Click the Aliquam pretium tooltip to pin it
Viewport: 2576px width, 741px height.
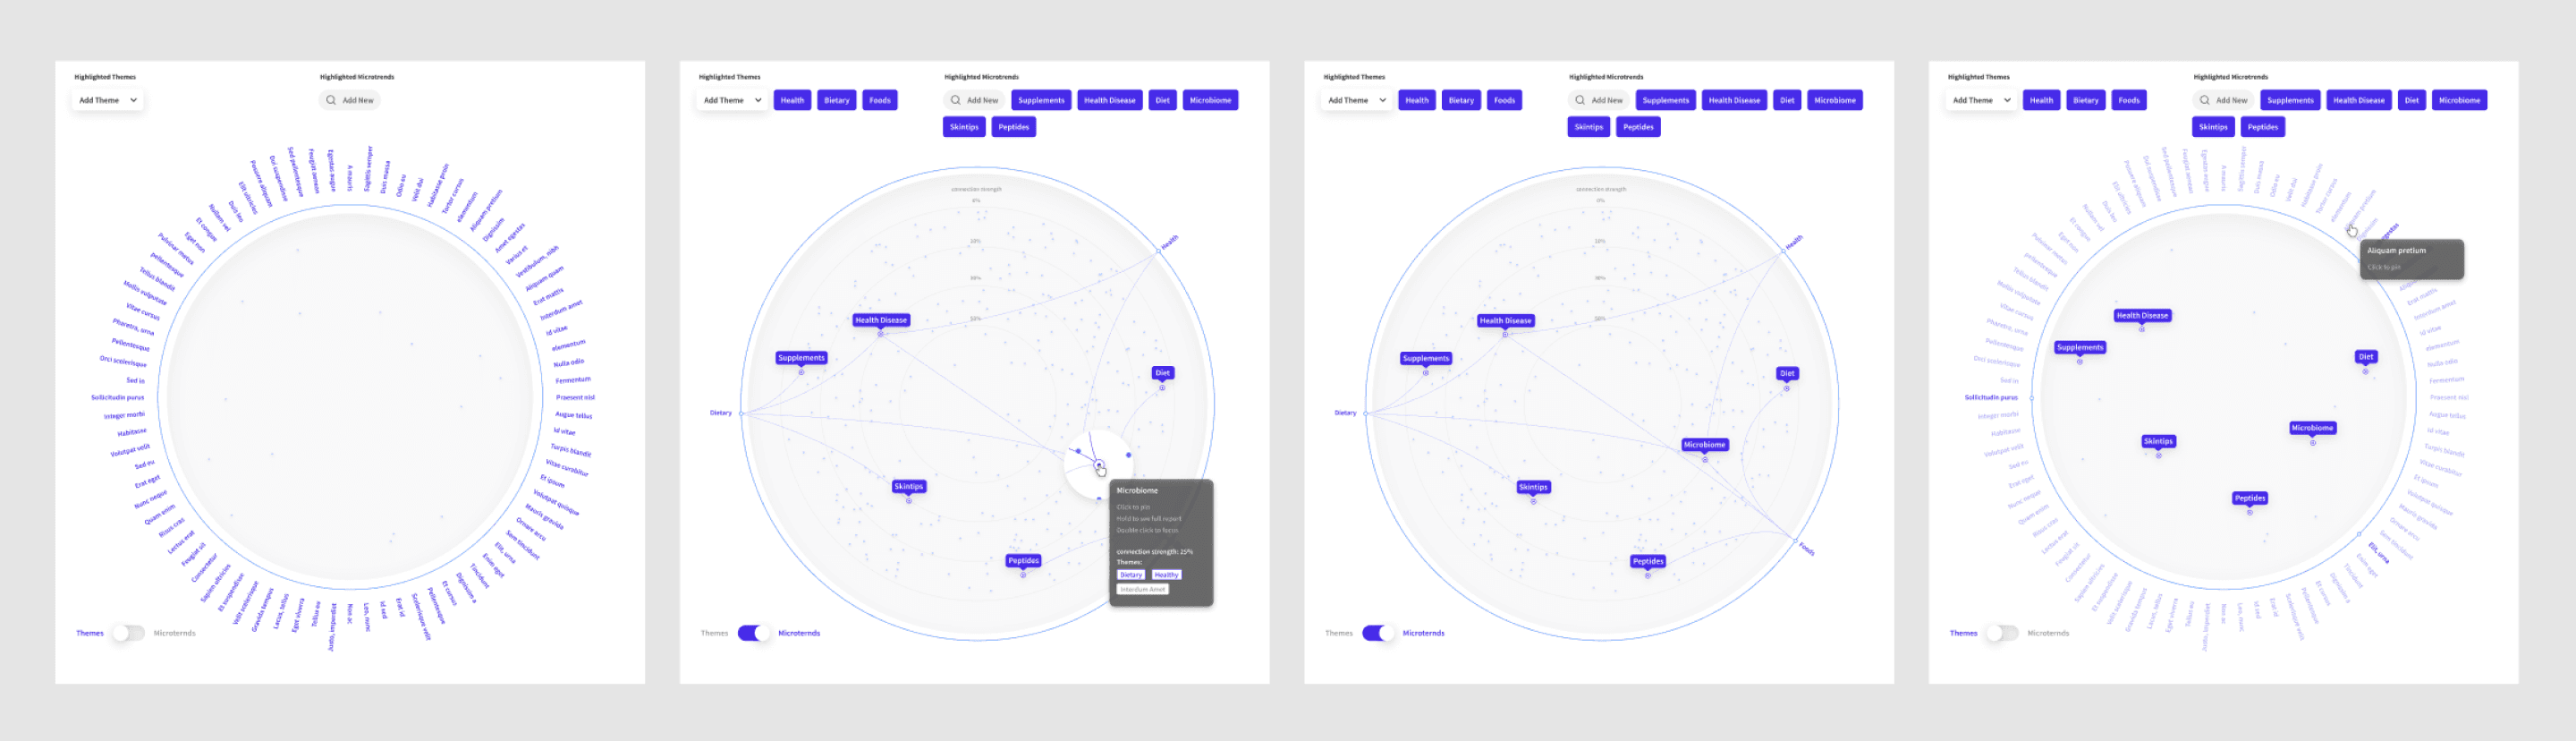click(x=2411, y=259)
